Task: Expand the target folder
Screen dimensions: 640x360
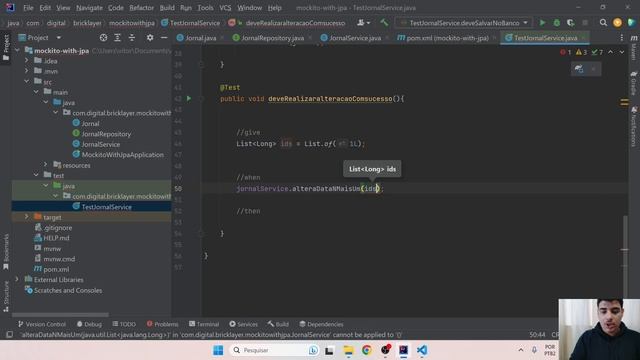Action: pos(27,217)
